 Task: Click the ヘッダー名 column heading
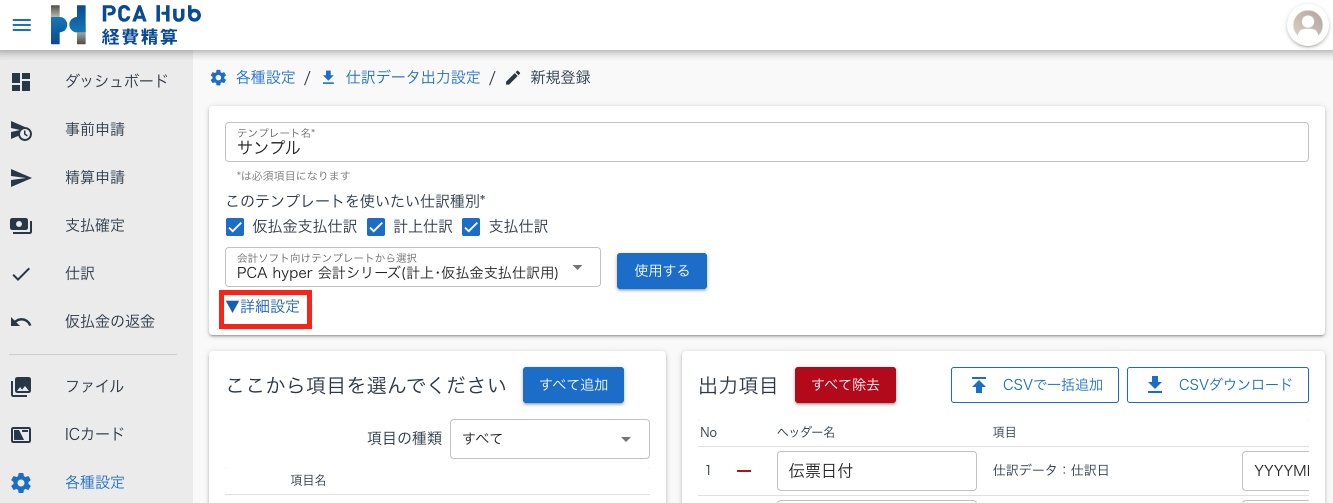(806, 432)
